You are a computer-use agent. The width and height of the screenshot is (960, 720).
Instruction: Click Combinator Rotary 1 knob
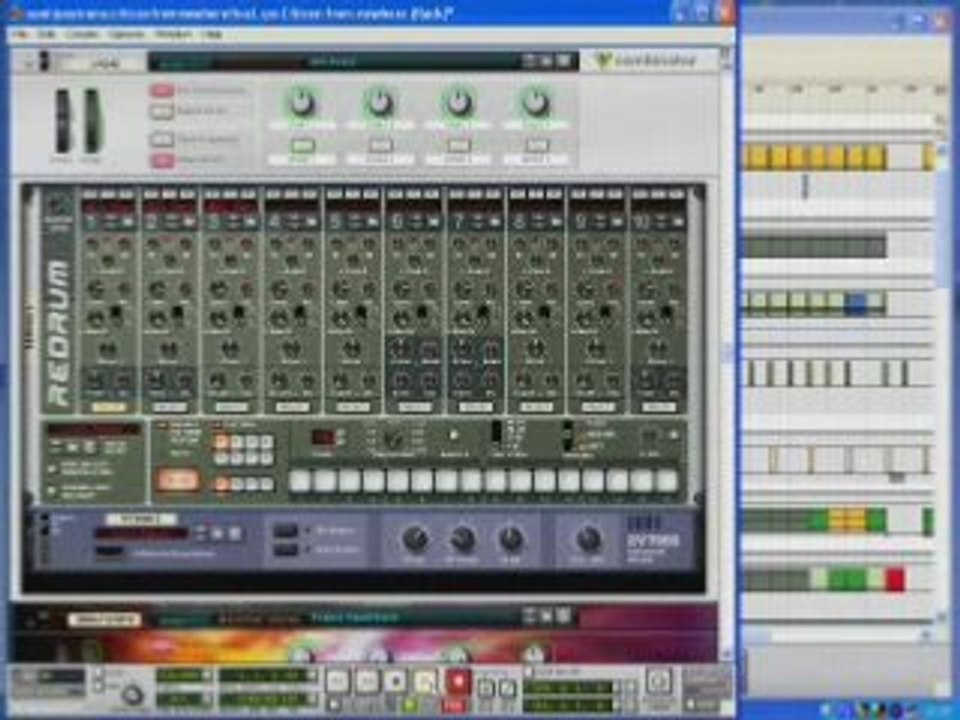[302, 103]
